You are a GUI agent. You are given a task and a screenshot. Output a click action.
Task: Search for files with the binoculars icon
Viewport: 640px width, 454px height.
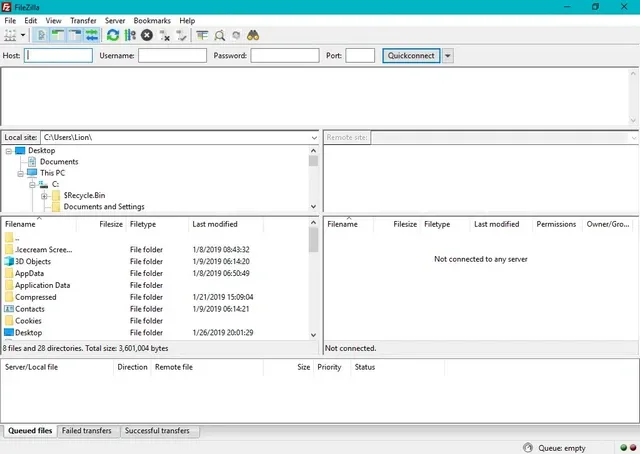point(253,36)
